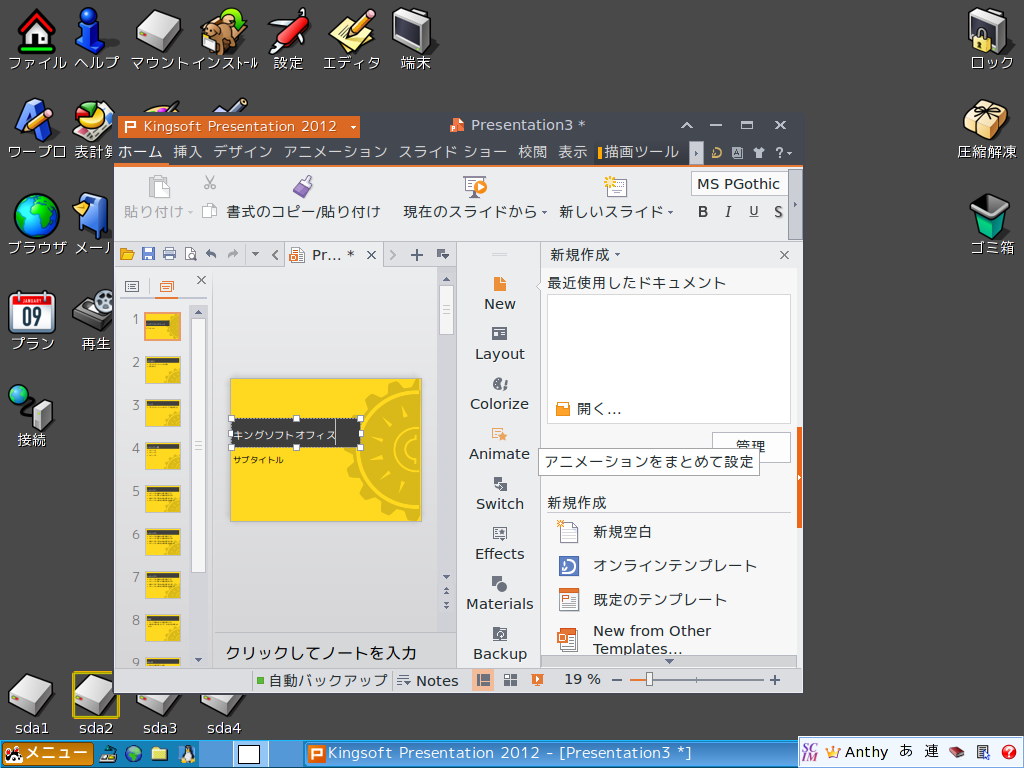Click the New Slide icon
Screen dimensions: 1024x768
click(x=615, y=187)
